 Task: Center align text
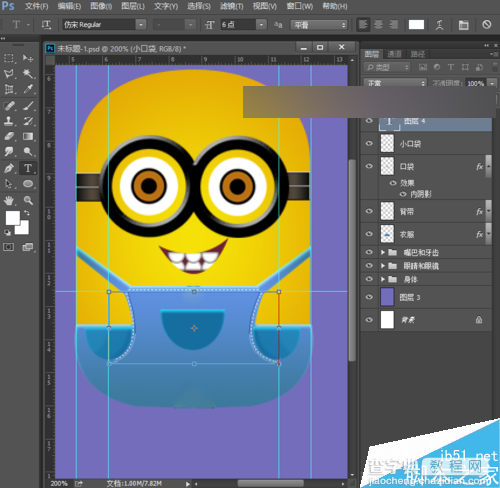tap(378, 25)
